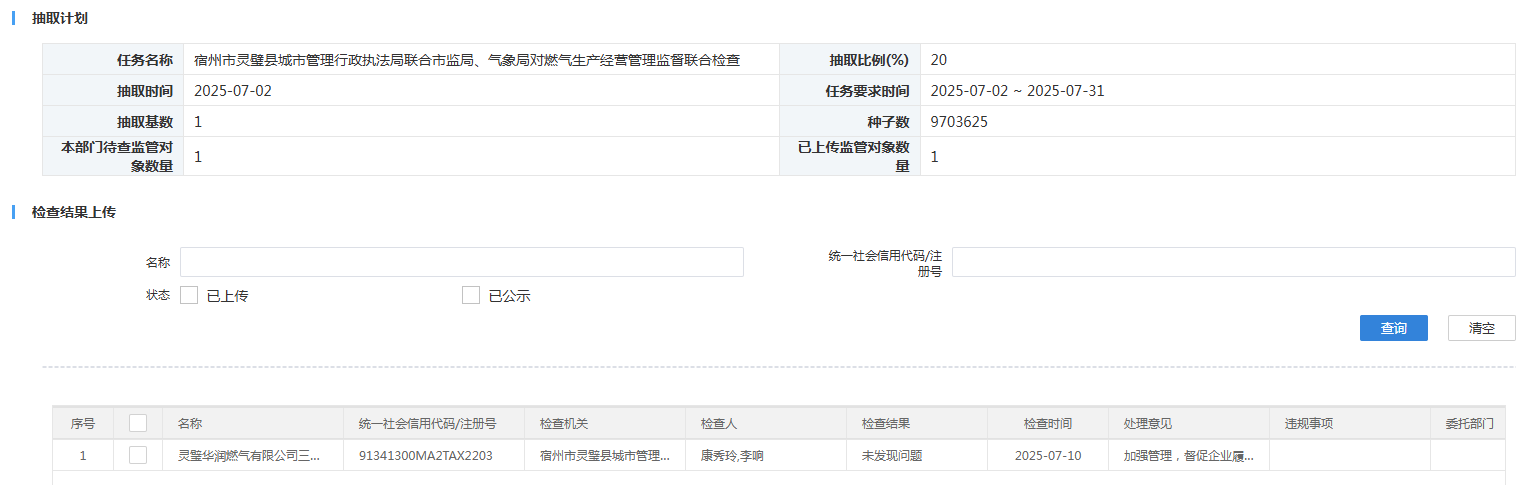
Task: Click the 违规事项 column header
Action: click(1309, 424)
